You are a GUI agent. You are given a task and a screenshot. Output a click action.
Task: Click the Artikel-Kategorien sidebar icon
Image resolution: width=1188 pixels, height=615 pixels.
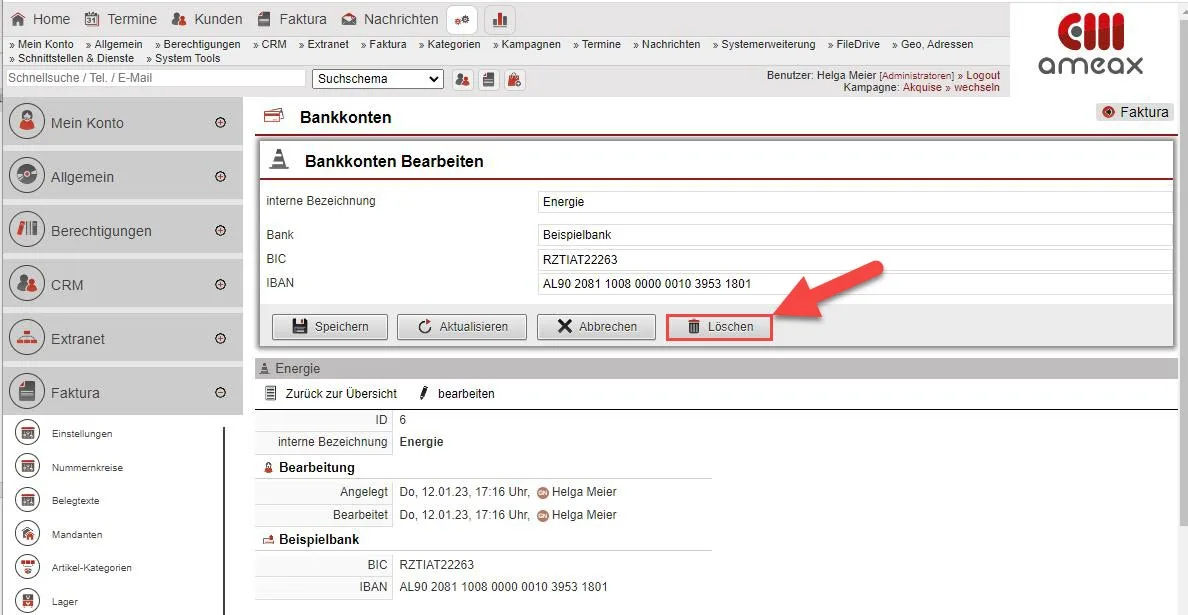coord(28,567)
